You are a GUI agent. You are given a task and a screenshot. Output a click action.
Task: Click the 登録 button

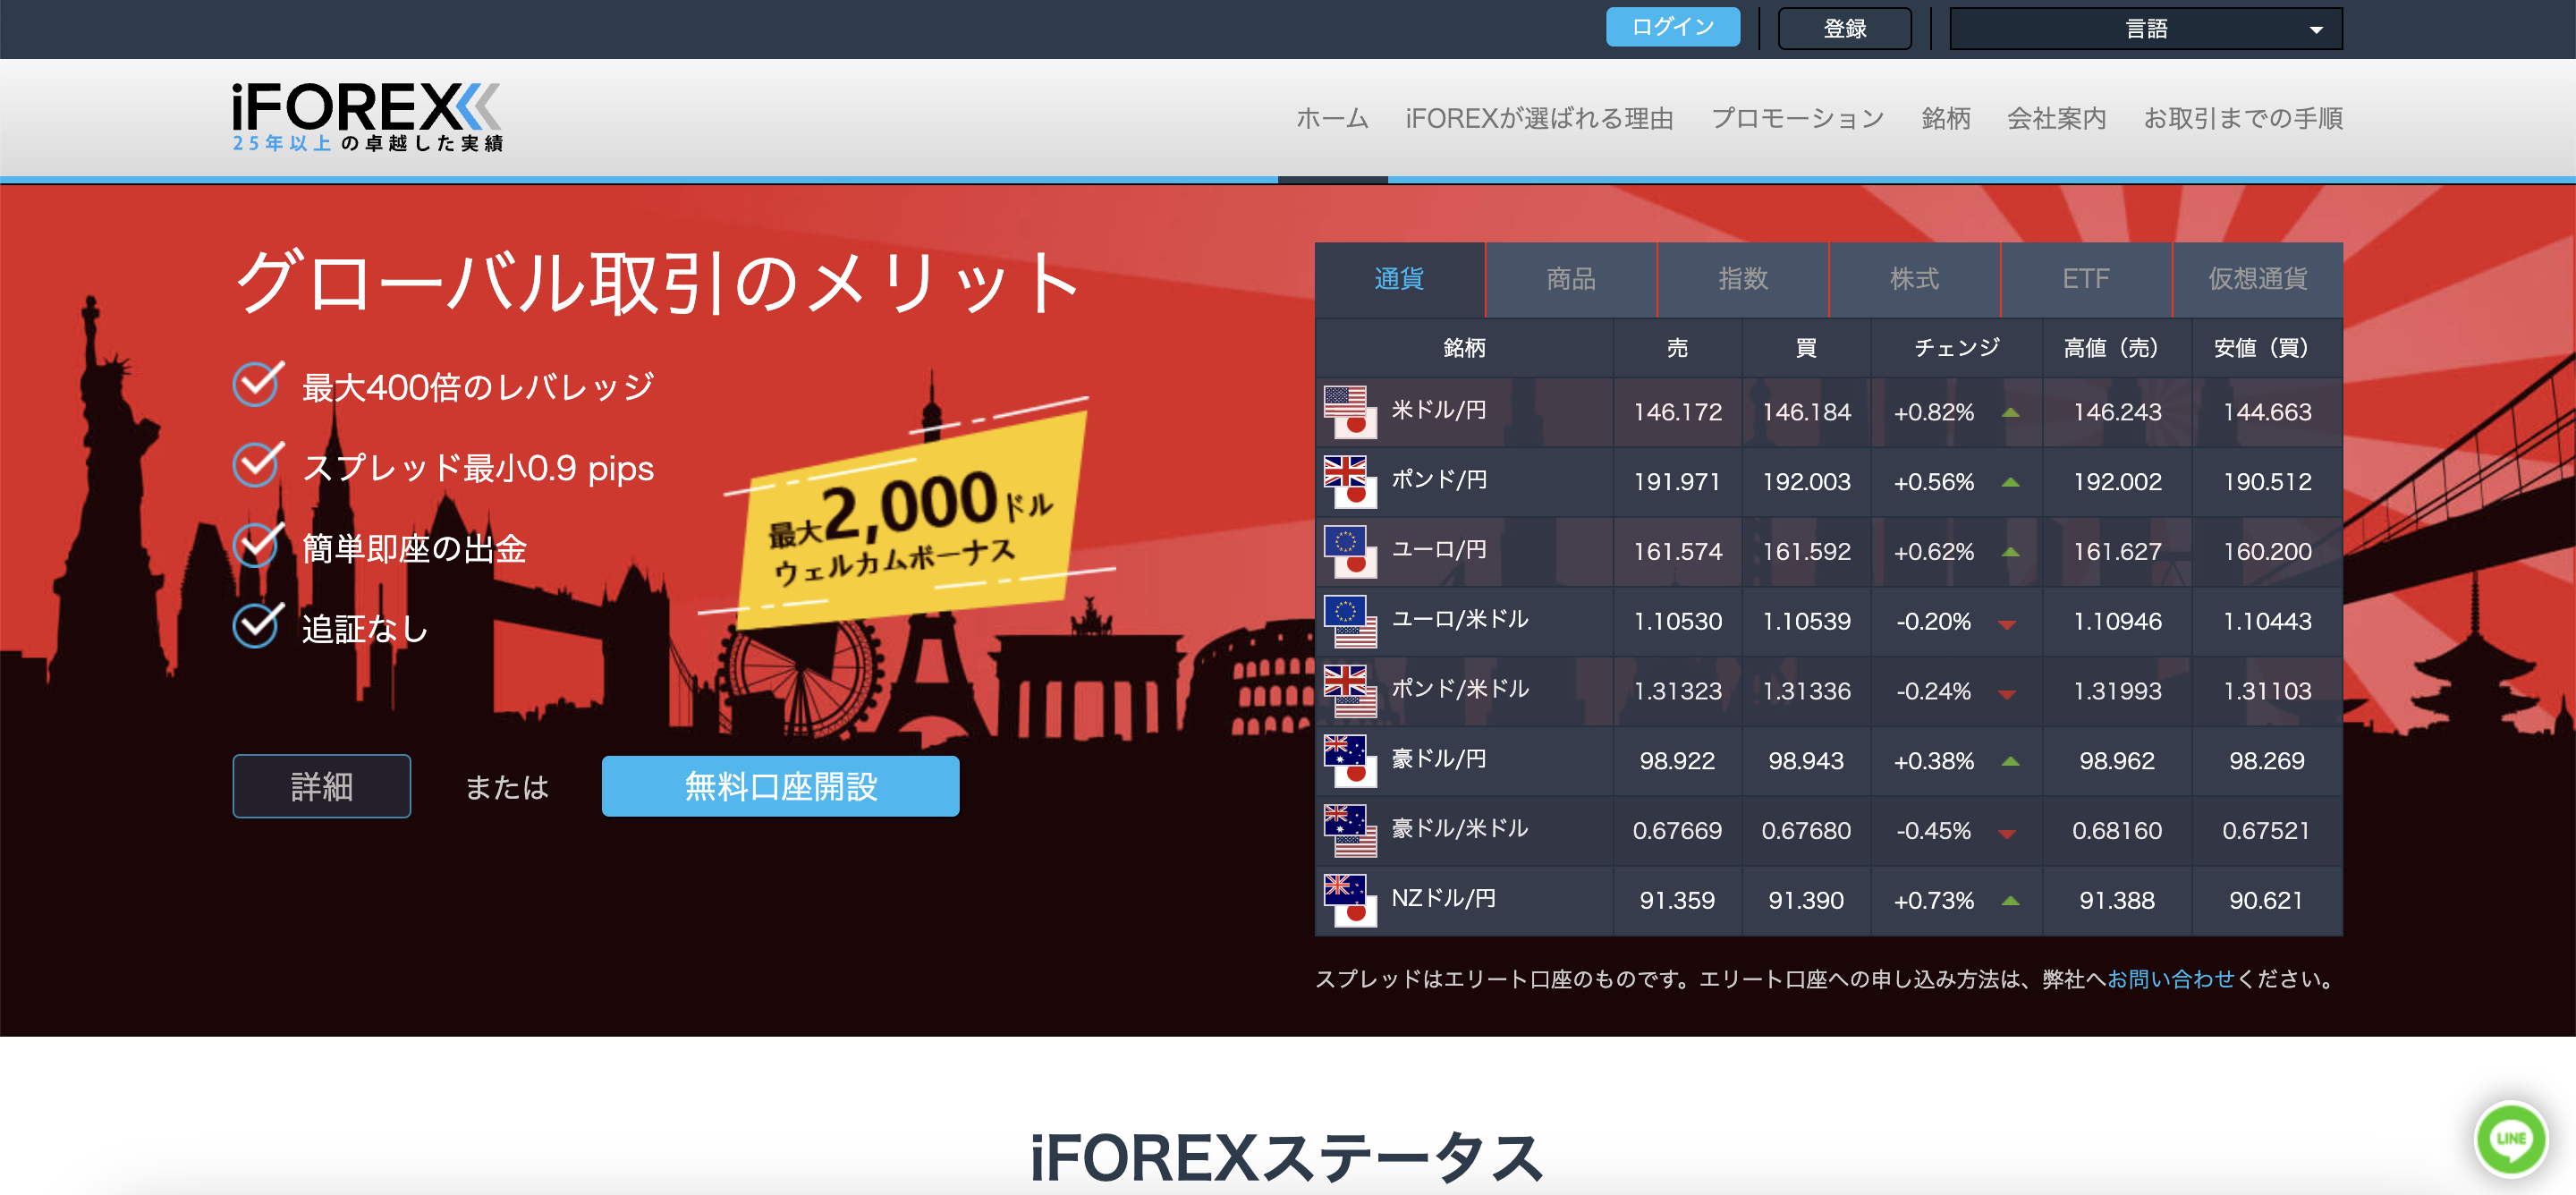(x=1844, y=28)
